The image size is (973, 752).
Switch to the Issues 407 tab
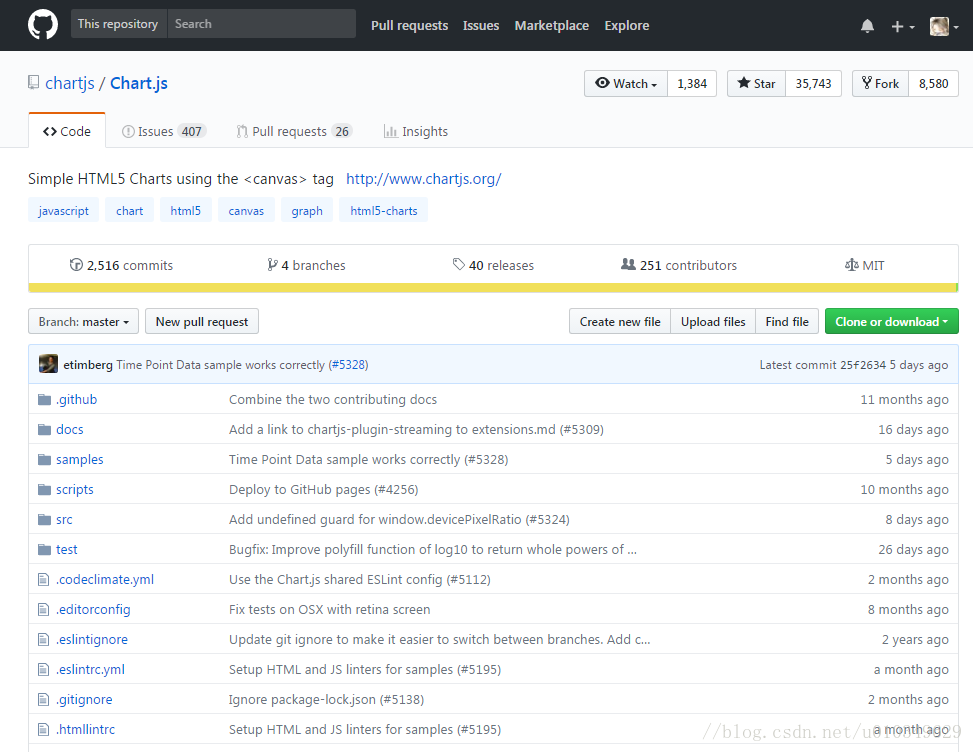(x=164, y=132)
